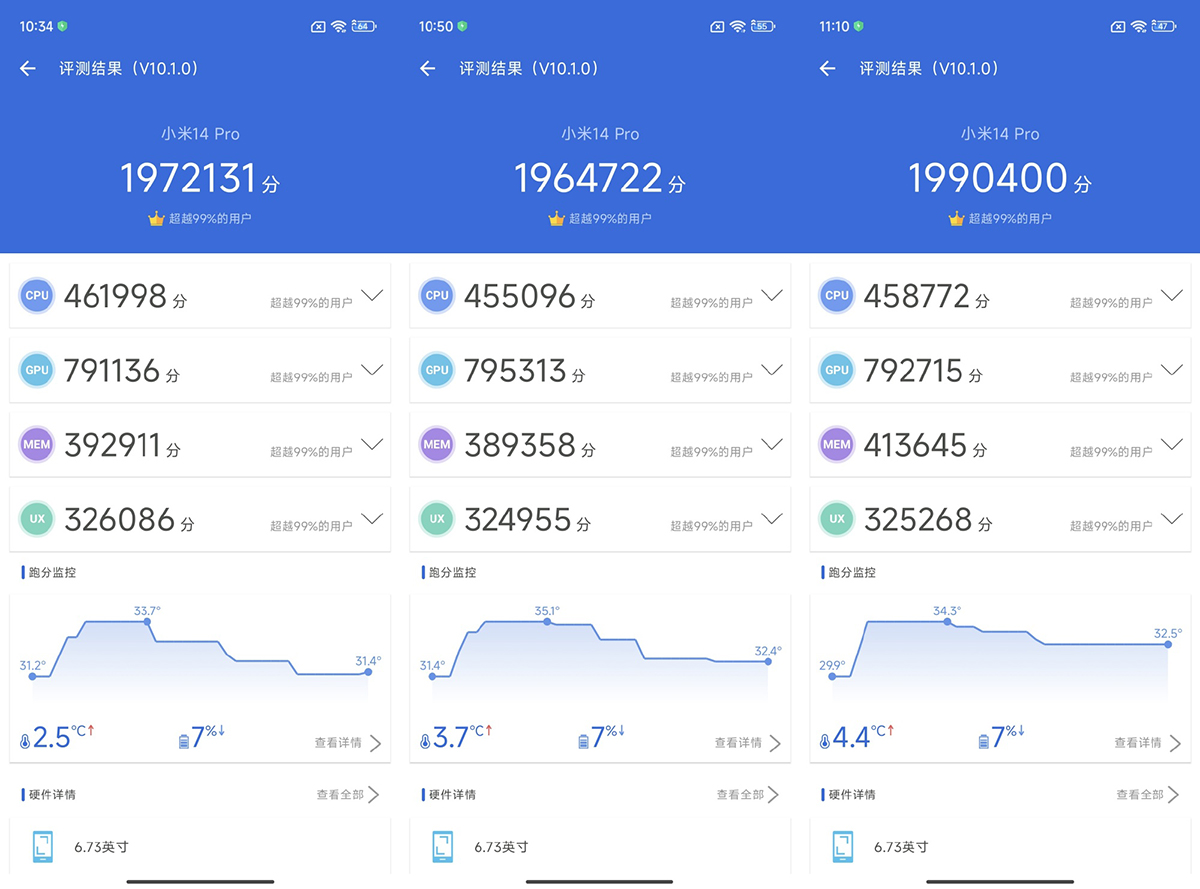1200x889 pixels.
Task: Click the thermometer icon beside 2.5°C
Action: click(25, 742)
